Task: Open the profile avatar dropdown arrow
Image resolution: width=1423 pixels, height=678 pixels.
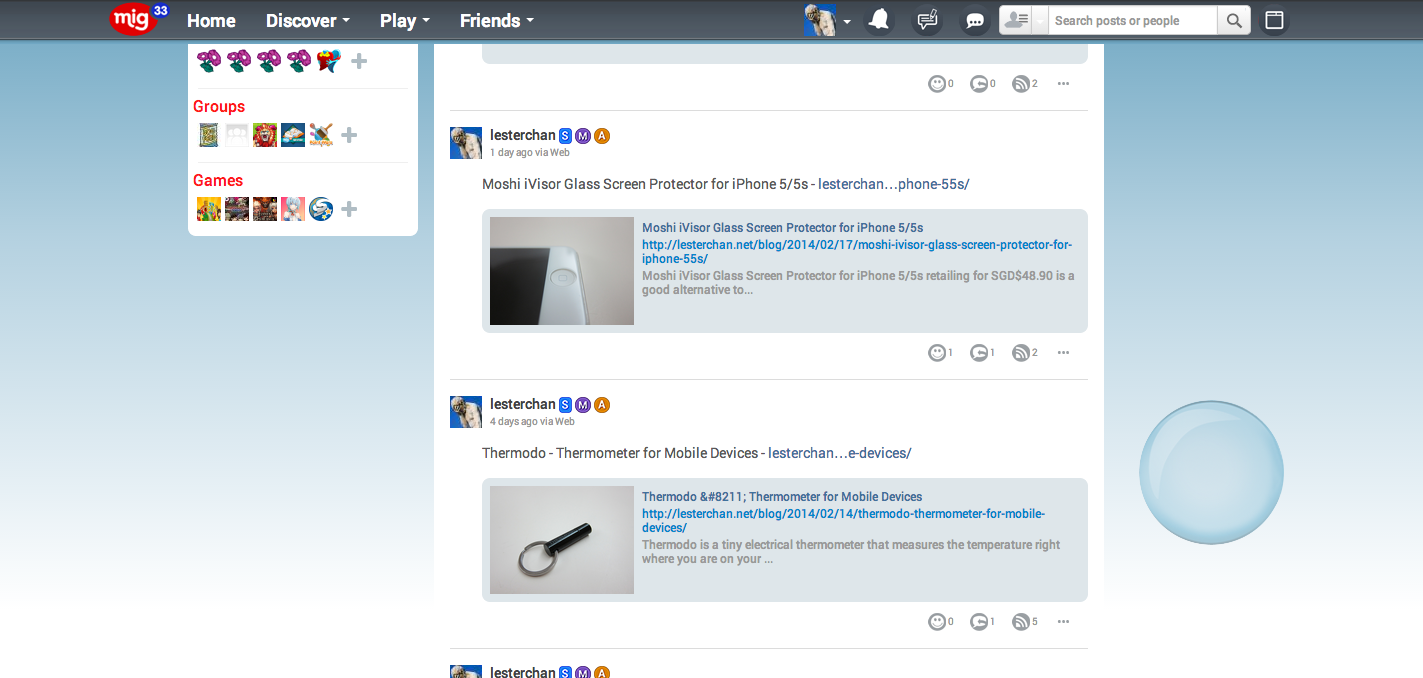Action: [847, 21]
